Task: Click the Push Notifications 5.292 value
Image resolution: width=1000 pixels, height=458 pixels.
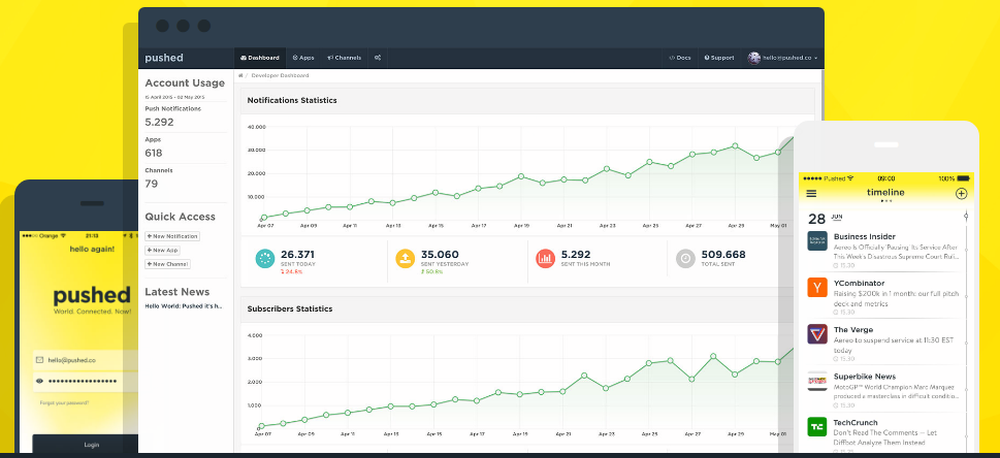Action: tap(159, 122)
